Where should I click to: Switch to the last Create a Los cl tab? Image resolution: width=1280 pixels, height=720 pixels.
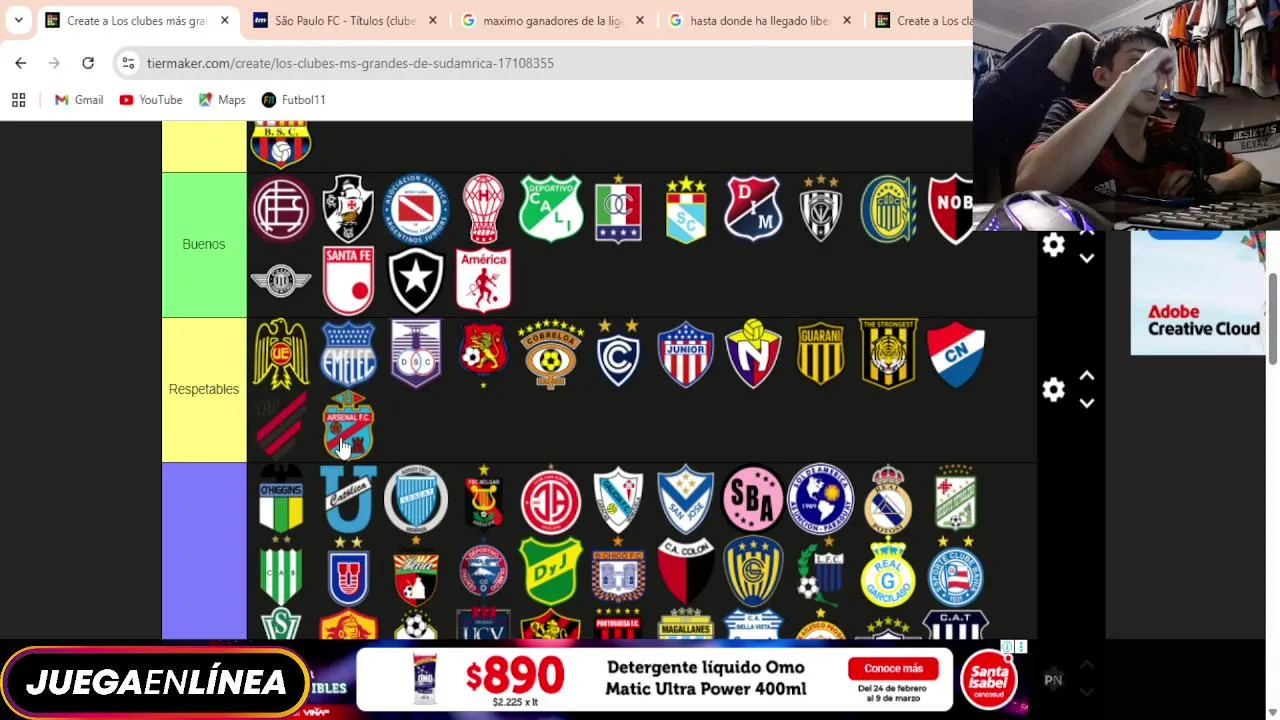[922, 20]
